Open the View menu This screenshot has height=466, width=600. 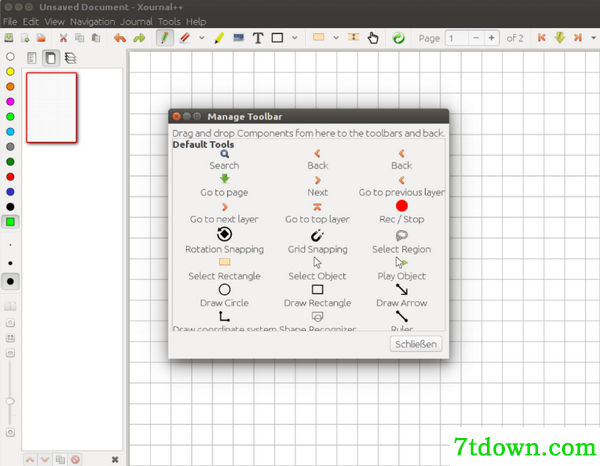pyautogui.click(x=54, y=22)
